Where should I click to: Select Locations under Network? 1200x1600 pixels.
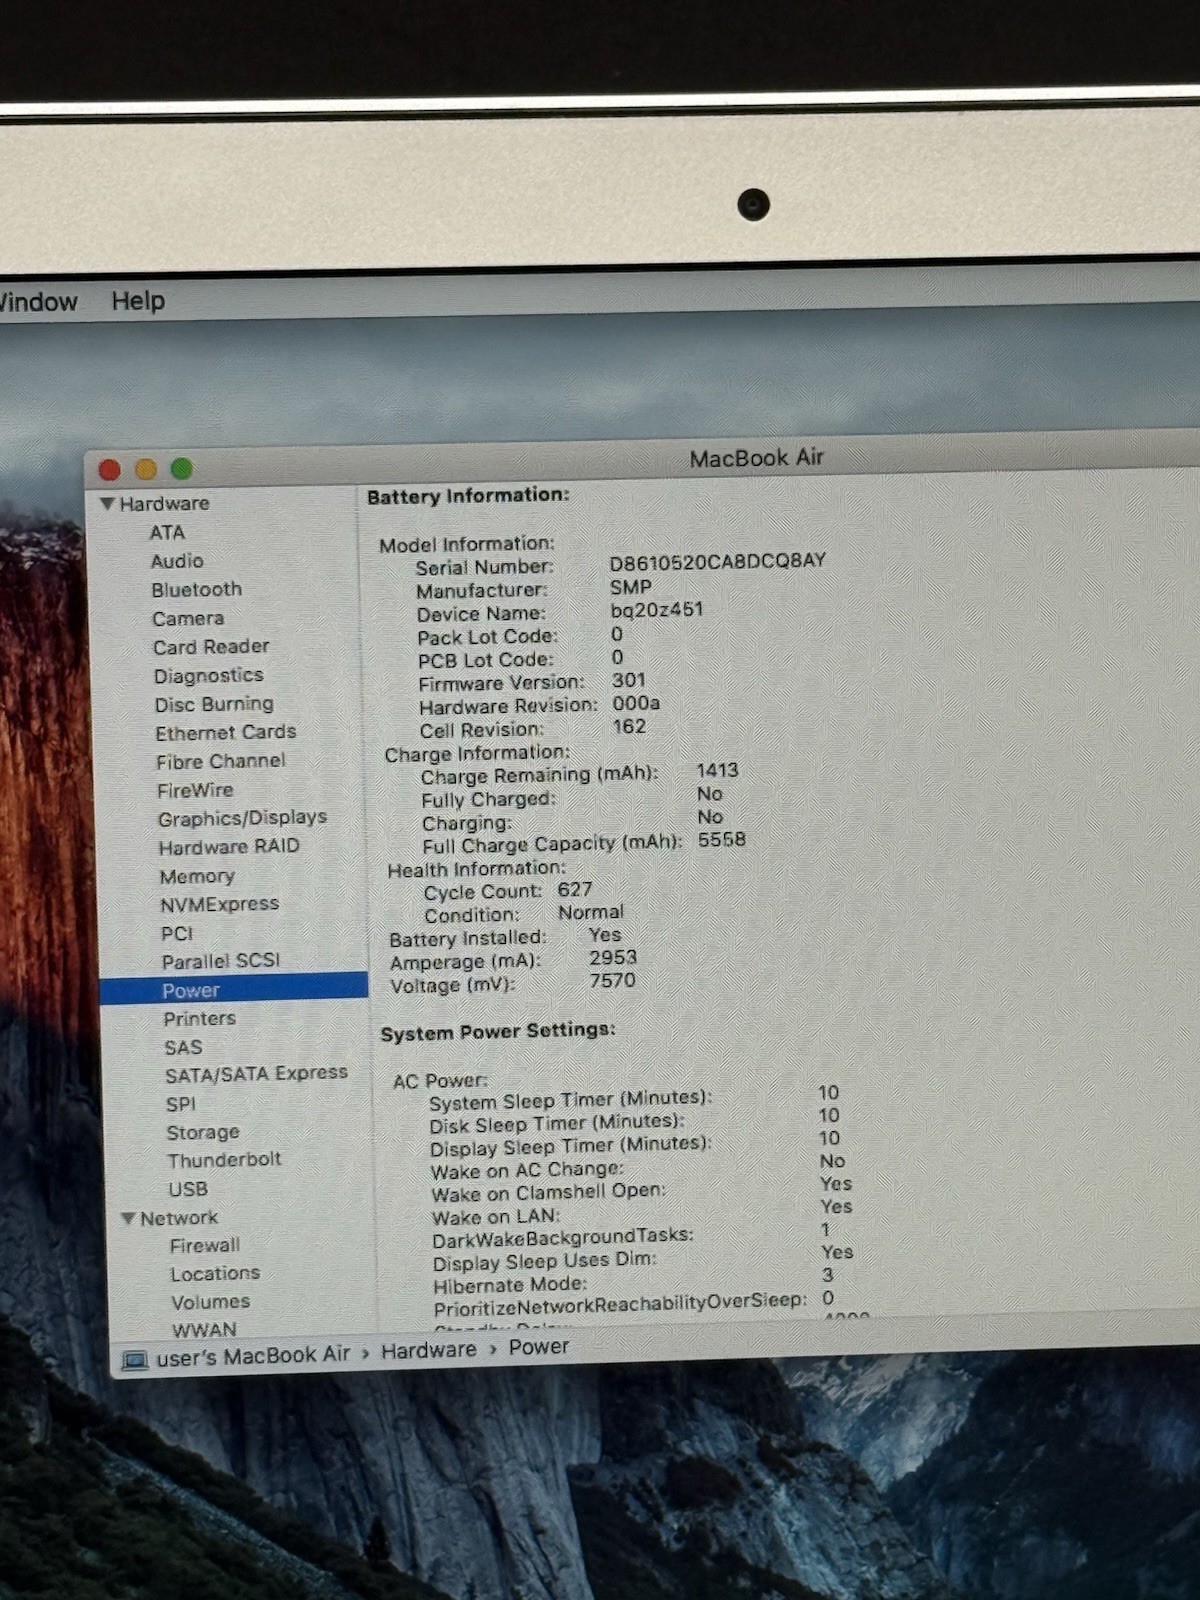pyautogui.click(x=215, y=1274)
